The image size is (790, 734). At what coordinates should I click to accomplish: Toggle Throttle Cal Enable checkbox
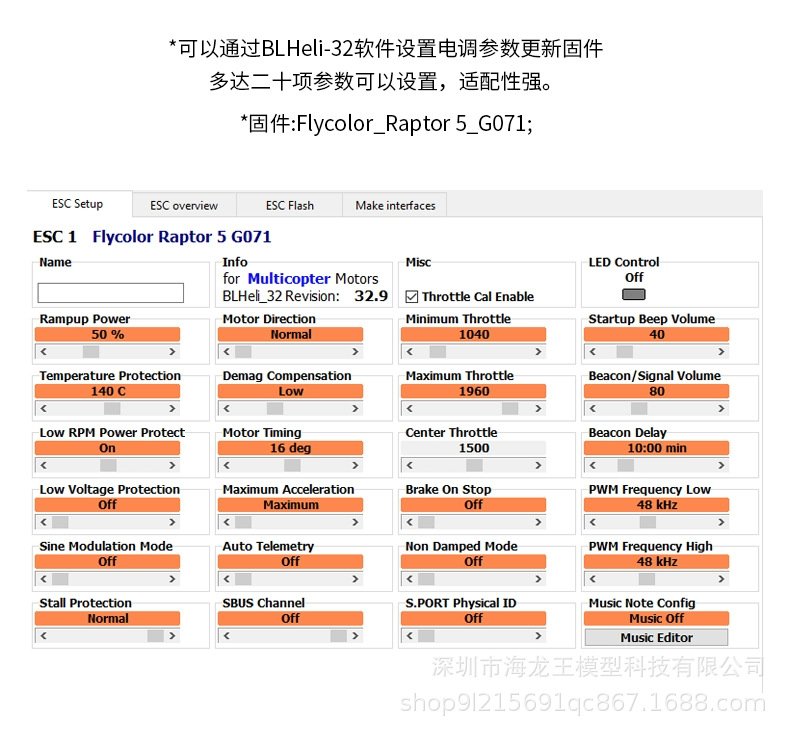412,297
